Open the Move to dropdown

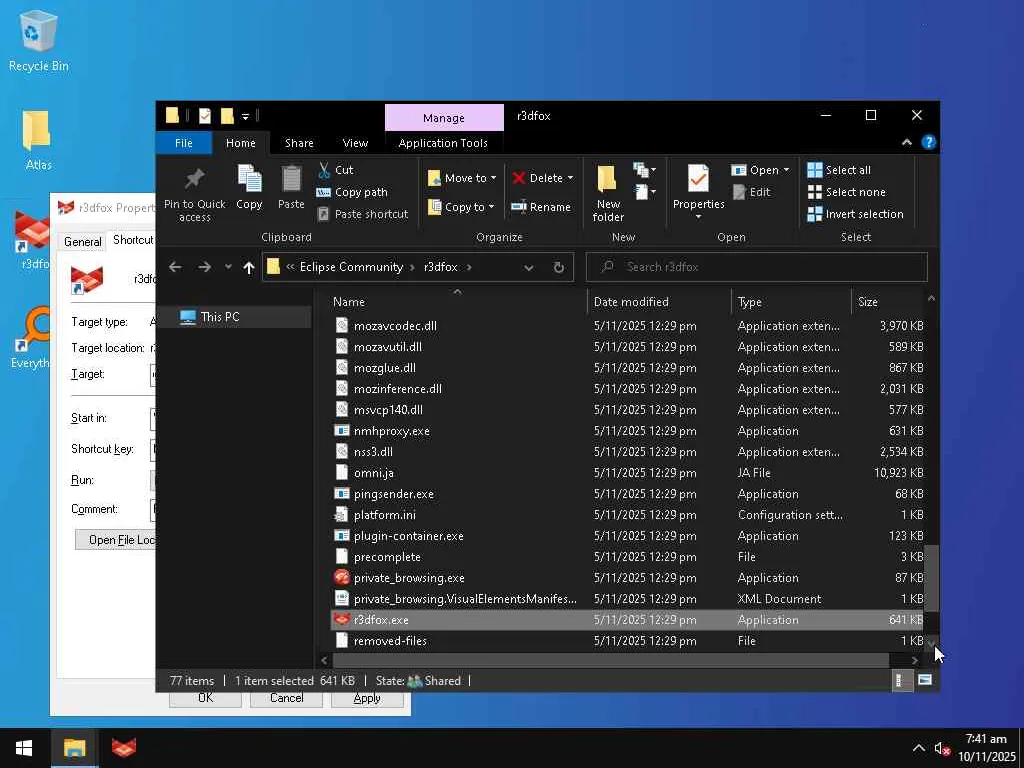click(x=462, y=178)
